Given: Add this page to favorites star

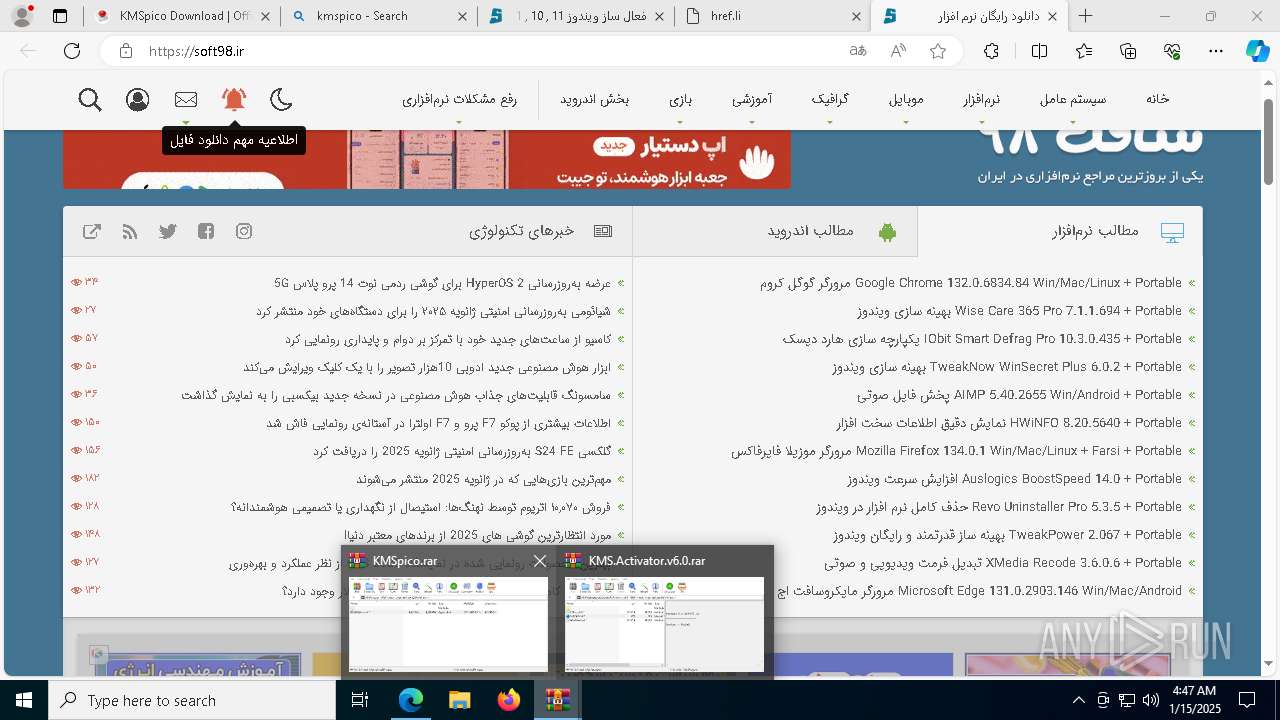Looking at the screenshot, I should coord(938,51).
